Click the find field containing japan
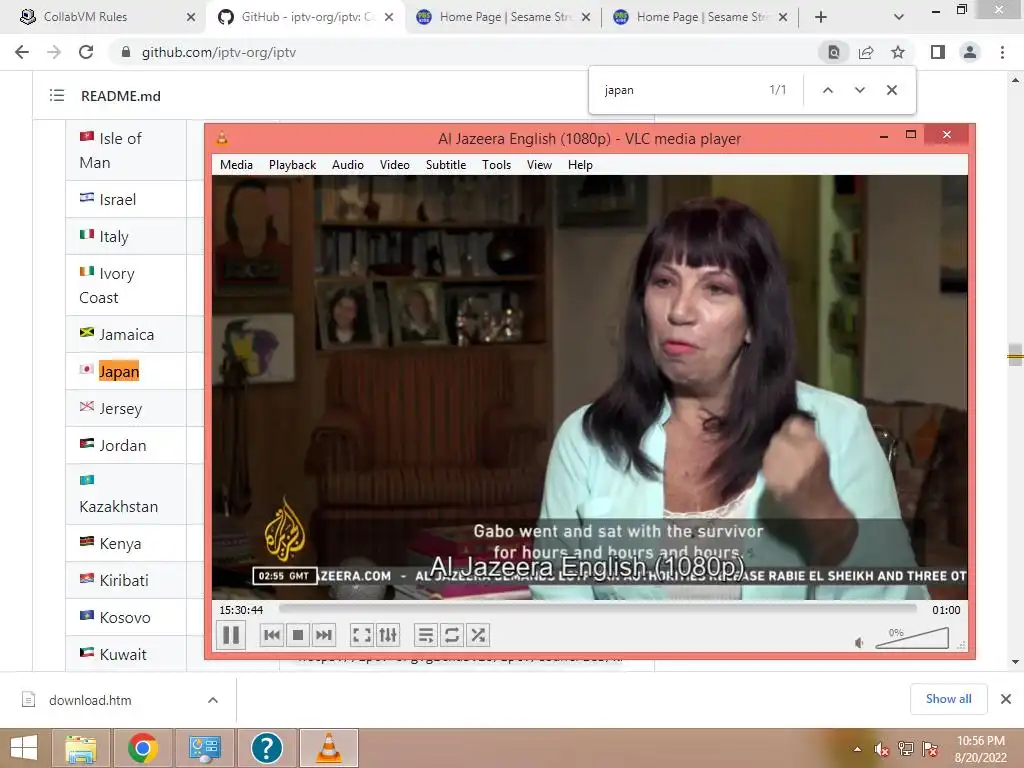This screenshot has height=768, width=1024. [x=679, y=90]
